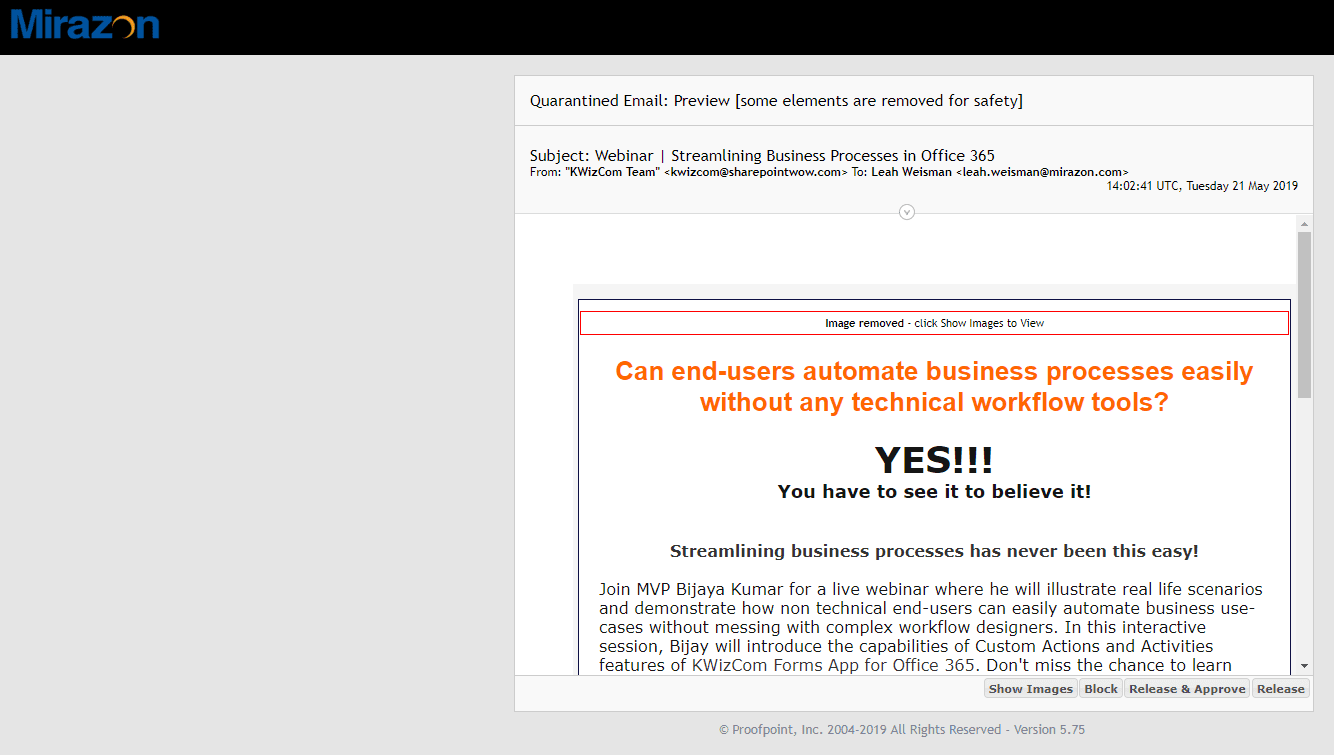Click the orange headline about automating processes

[934, 386]
